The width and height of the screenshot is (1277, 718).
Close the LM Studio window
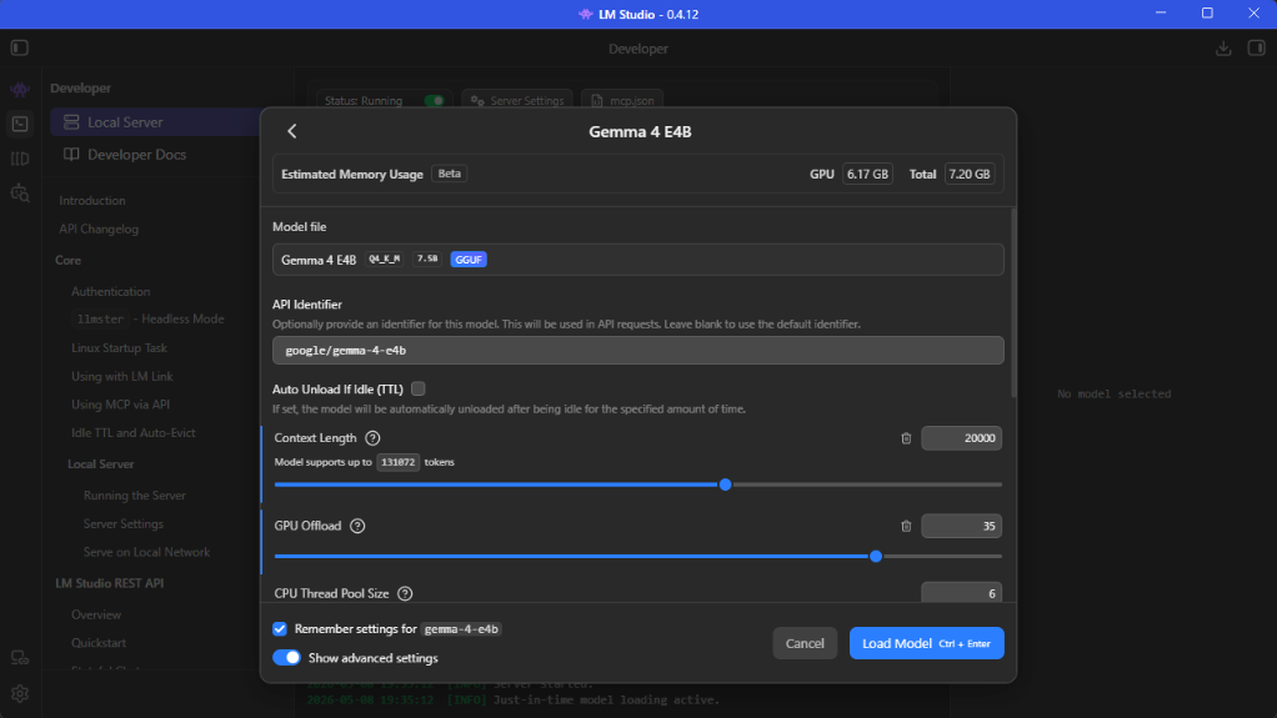tap(1254, 13)
